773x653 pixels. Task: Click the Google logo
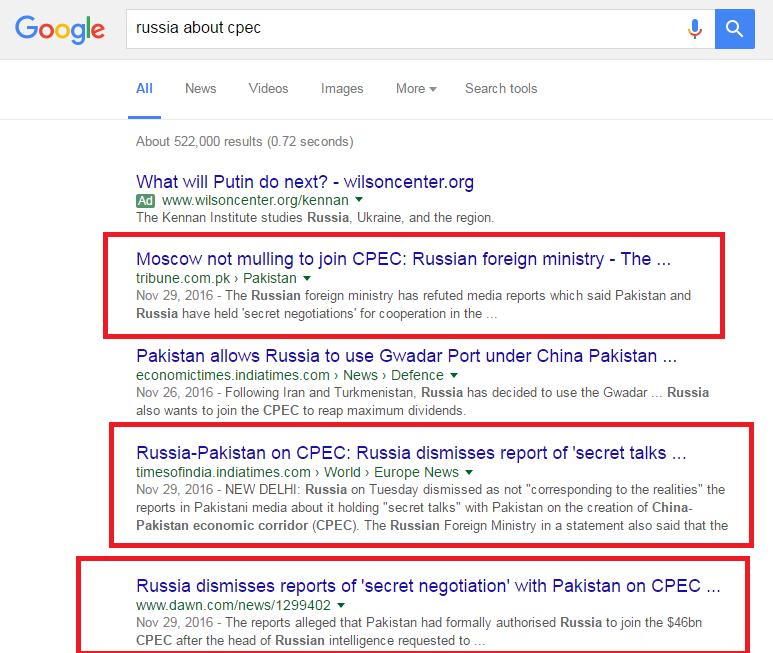tap(60, 30)
